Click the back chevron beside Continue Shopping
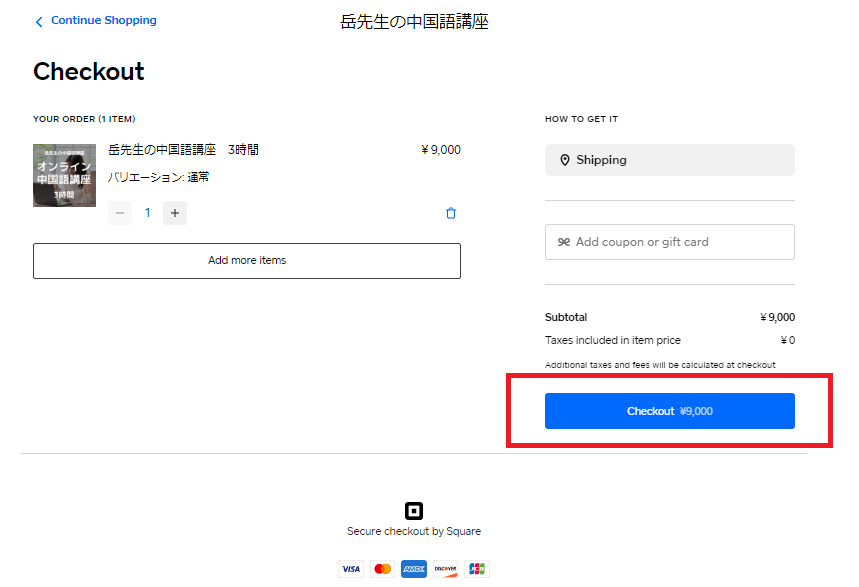This screenshot has width=859, height=587. click(x=39, y=22)
